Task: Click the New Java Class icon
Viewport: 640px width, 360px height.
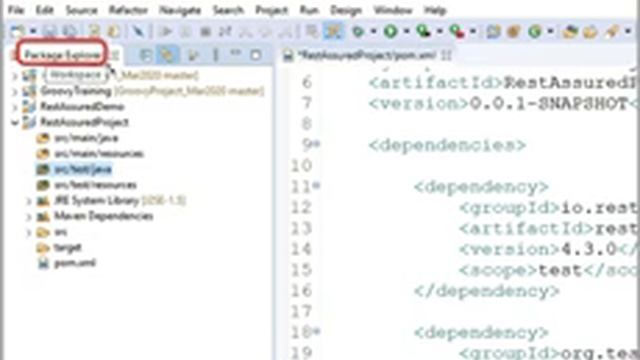Action: point(535,31)
